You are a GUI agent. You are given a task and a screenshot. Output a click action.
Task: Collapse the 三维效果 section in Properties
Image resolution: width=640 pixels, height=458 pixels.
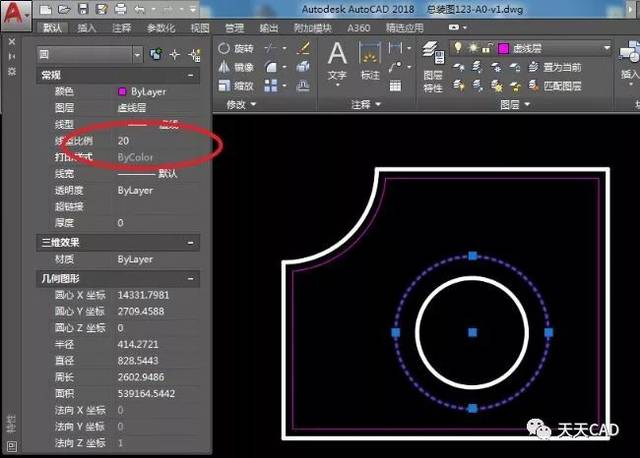coord(191,242)
